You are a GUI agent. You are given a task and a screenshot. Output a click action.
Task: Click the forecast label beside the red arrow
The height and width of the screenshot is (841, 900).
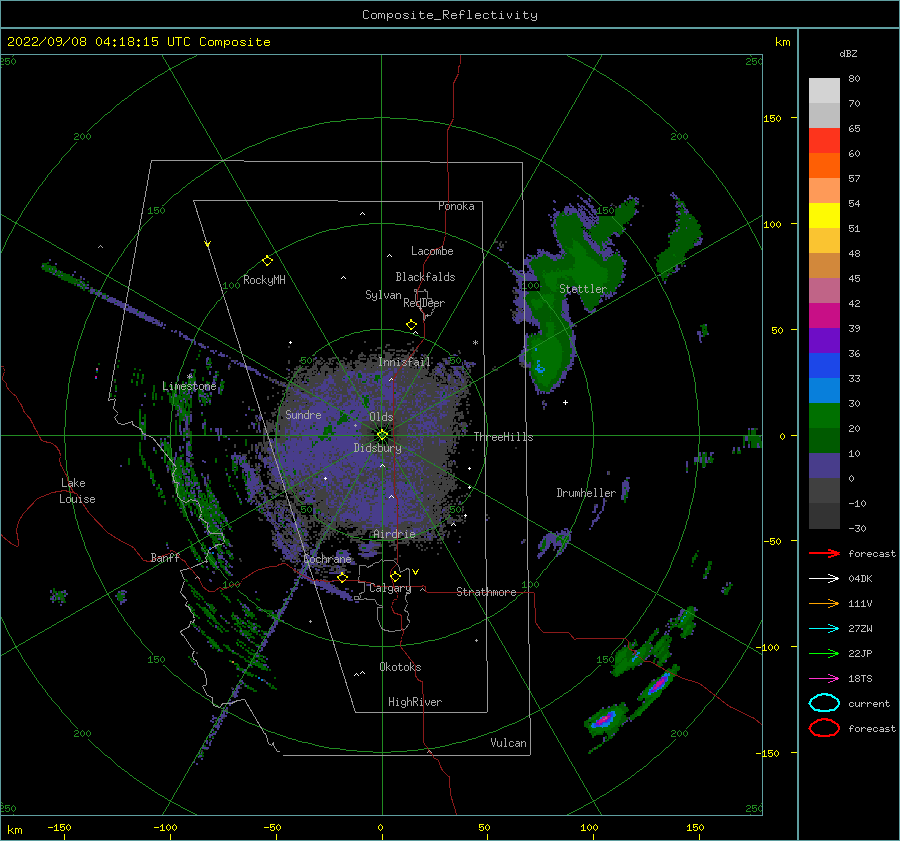pos(872,553)
